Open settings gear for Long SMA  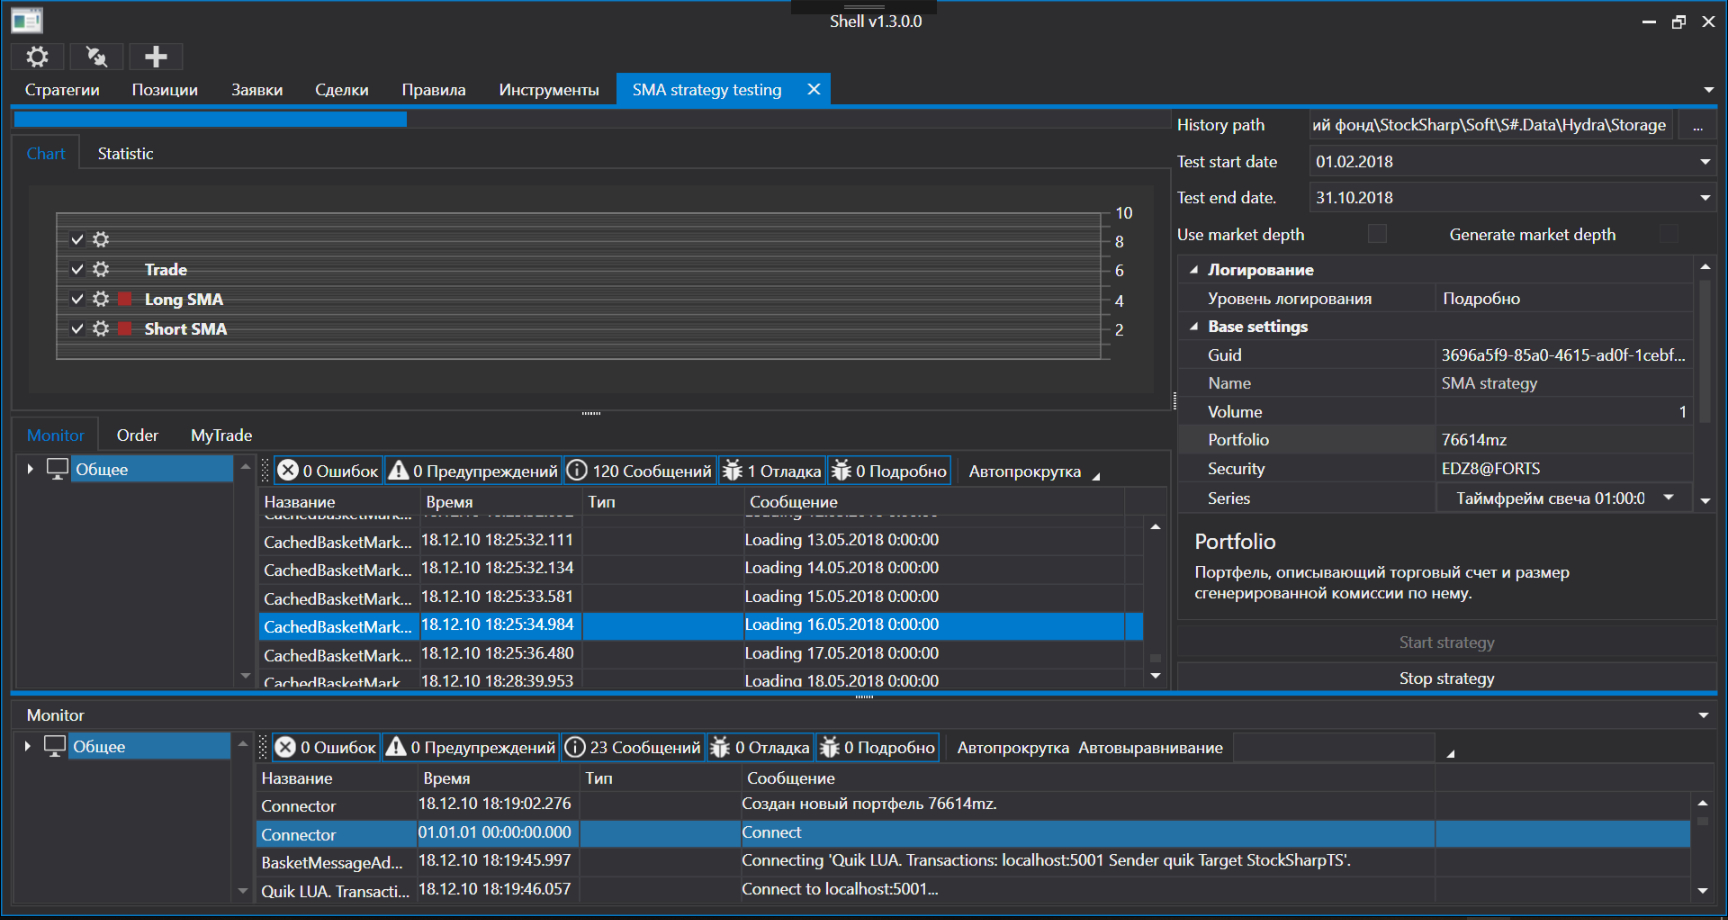(101, 299)
